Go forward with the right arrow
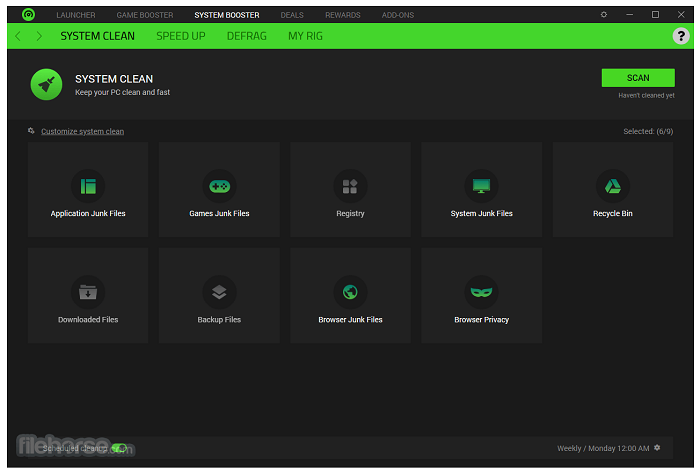 (39, 36)
